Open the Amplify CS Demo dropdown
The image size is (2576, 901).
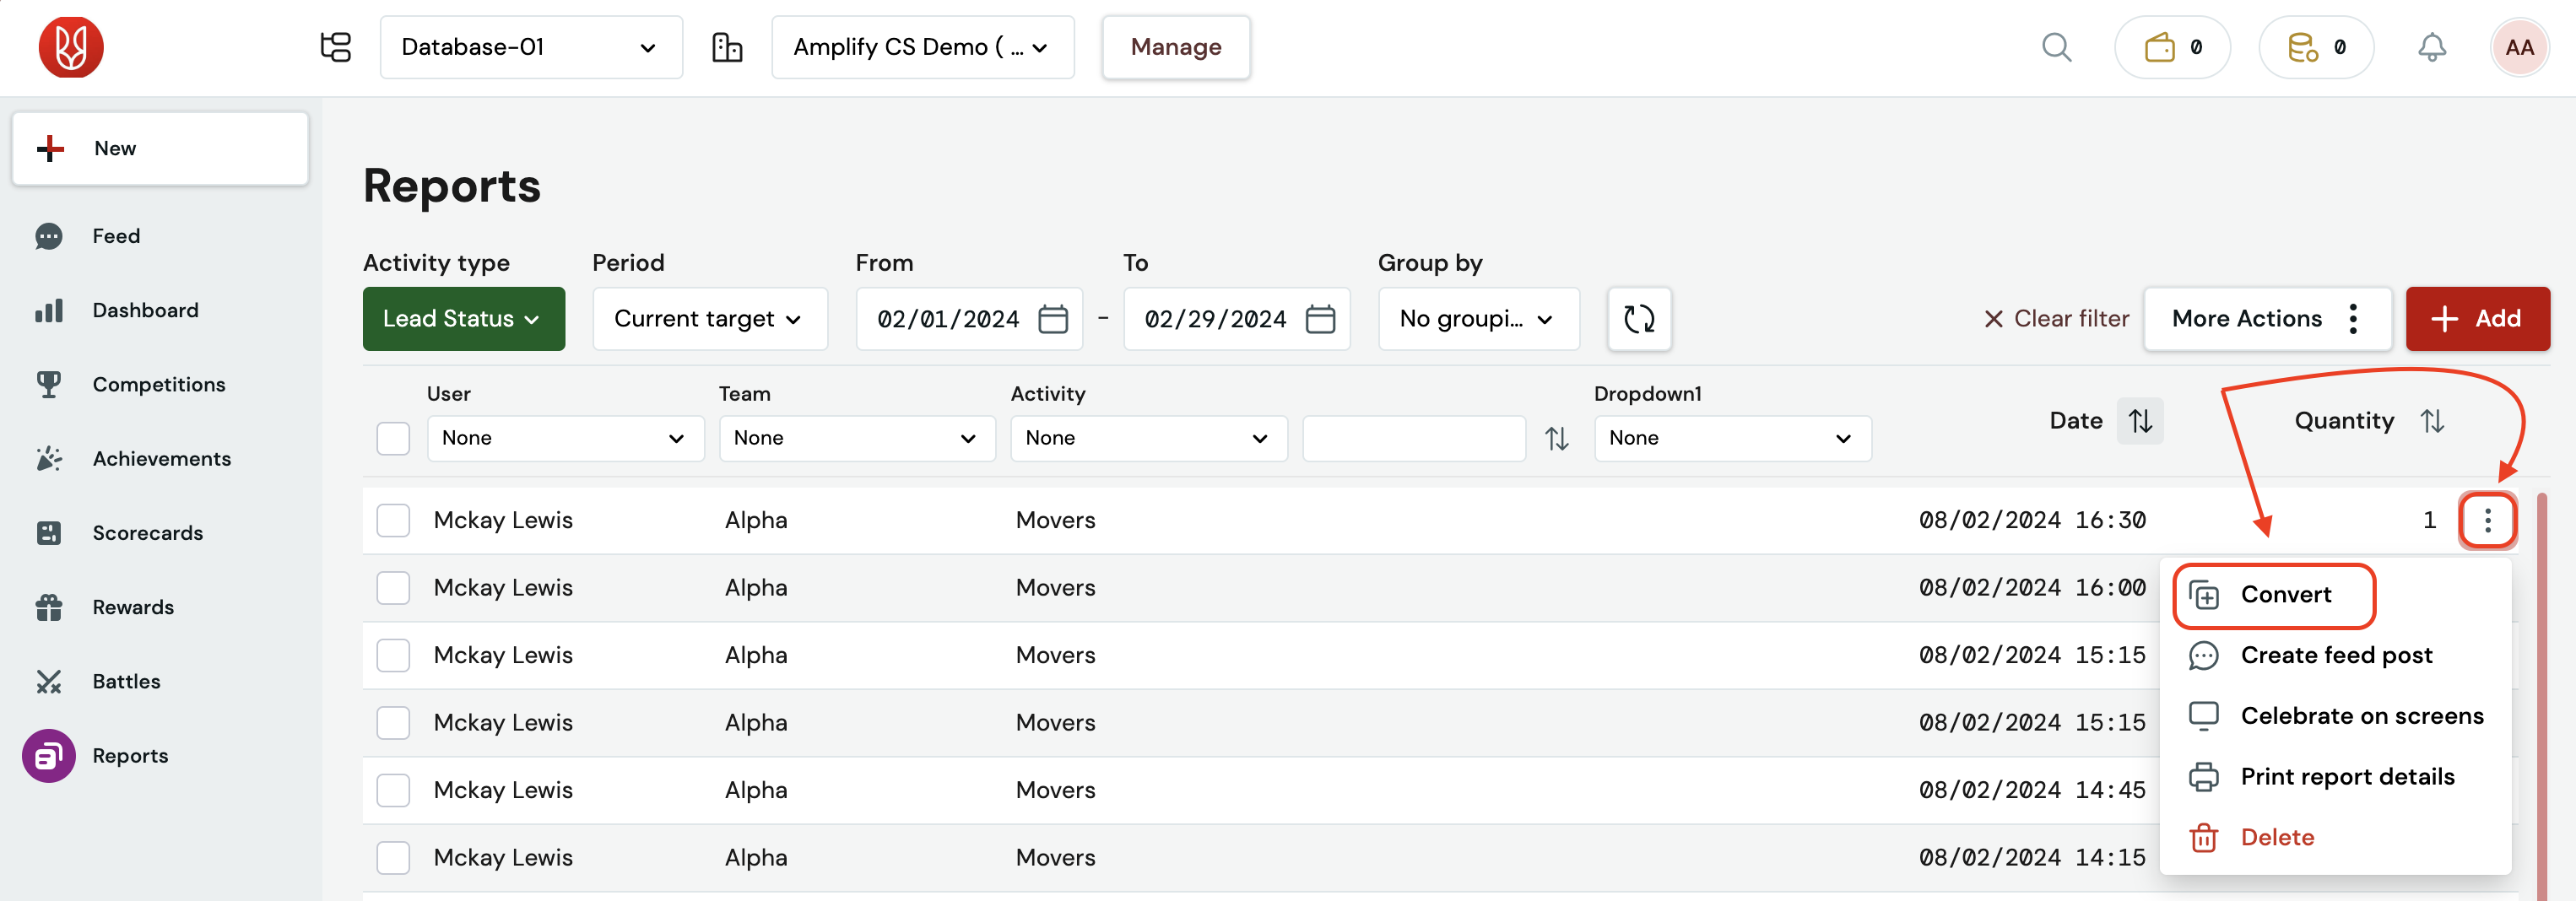pyautogui.click(x=922, y=47)
